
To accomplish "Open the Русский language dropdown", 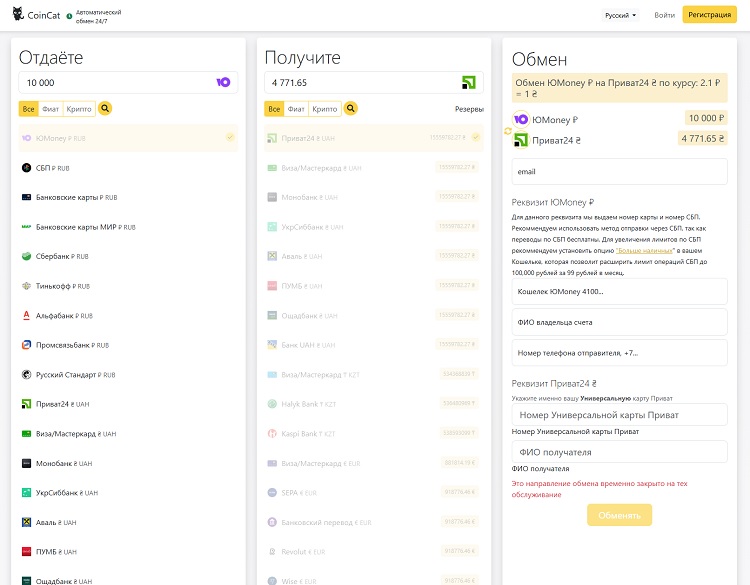I will pos(621,15).
